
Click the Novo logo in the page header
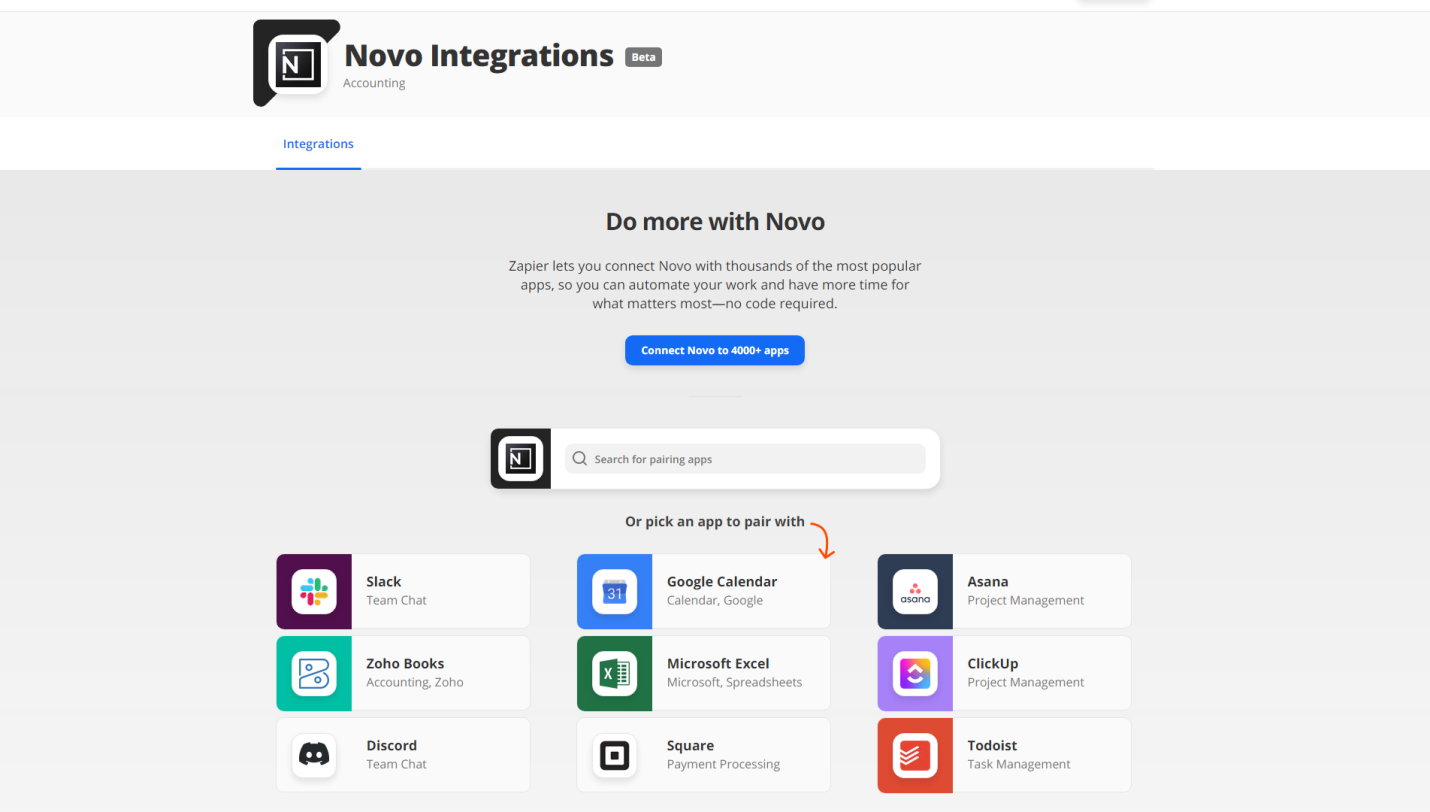(298, 66)
